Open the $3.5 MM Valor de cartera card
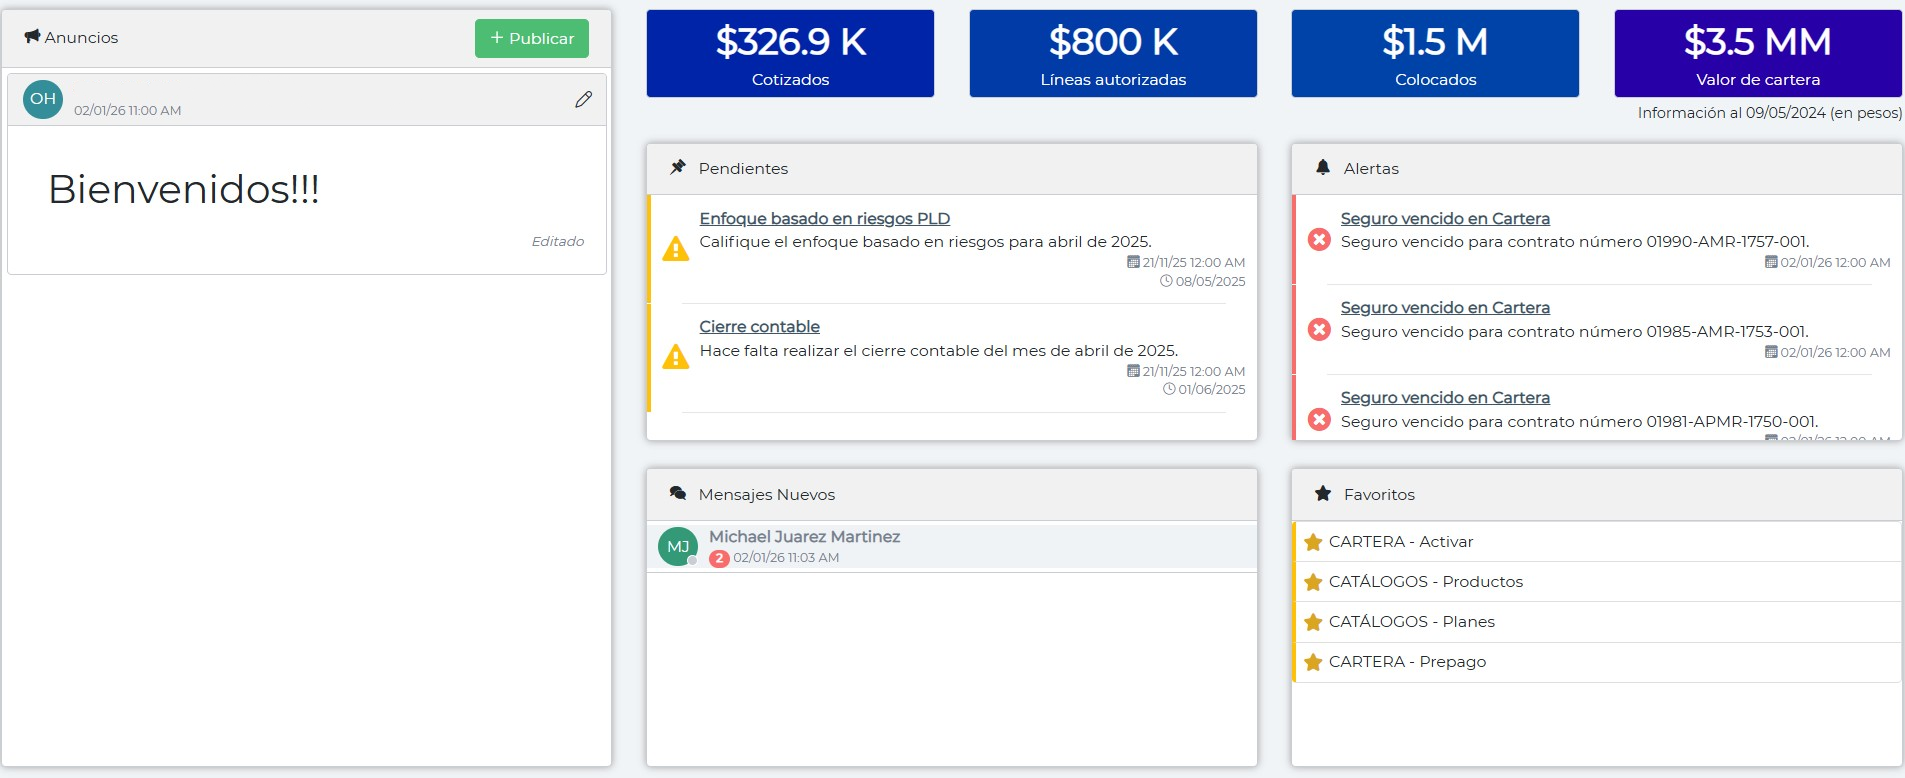 1757,54
